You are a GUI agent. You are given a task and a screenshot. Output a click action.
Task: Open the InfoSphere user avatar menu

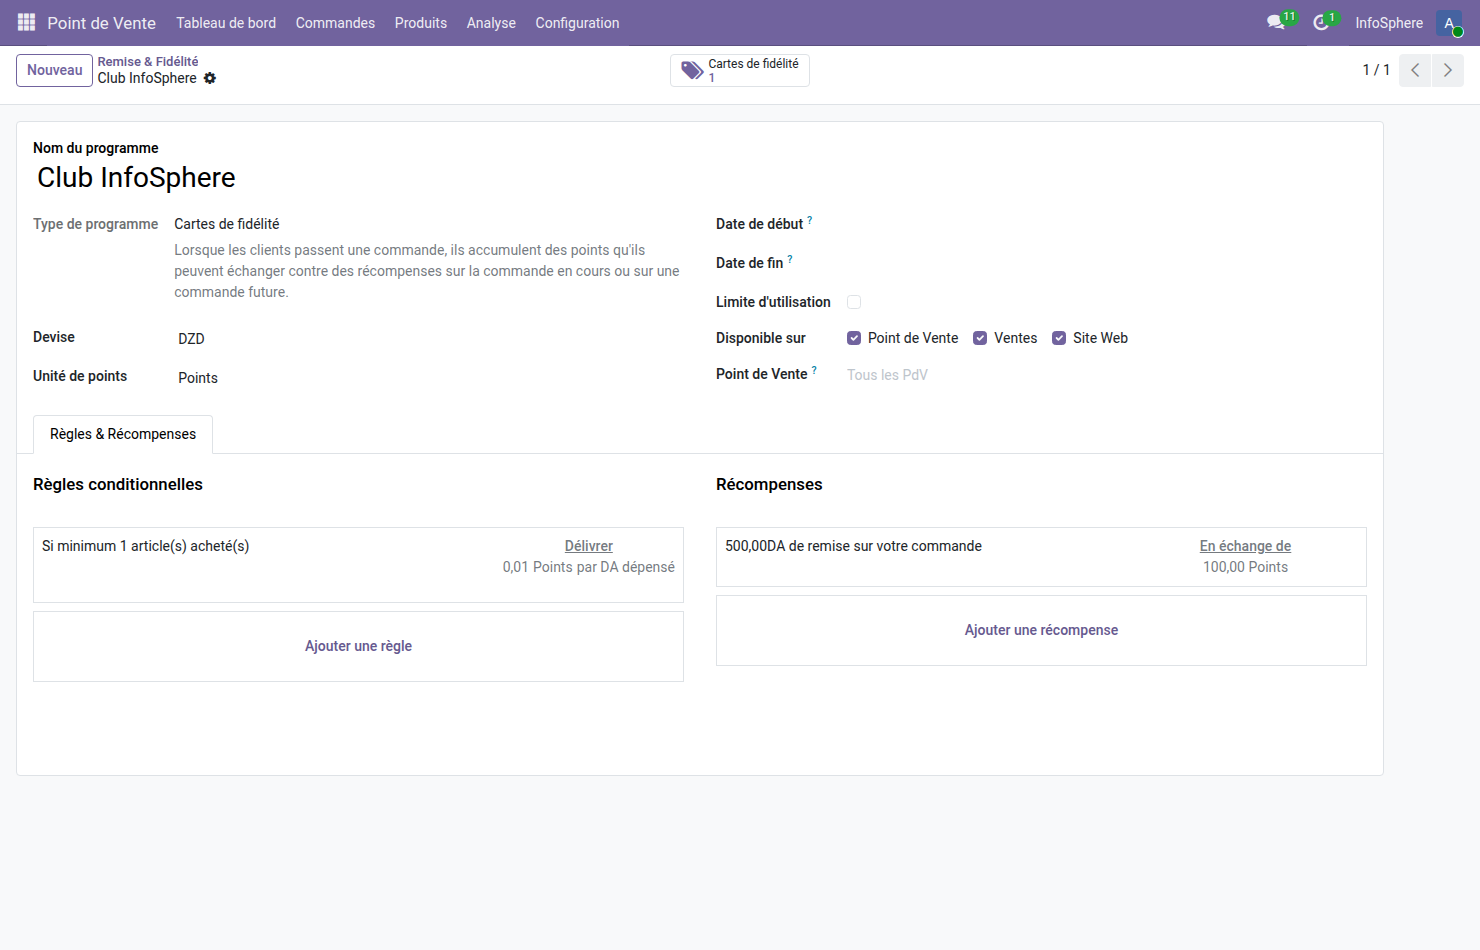point(1450,22)
